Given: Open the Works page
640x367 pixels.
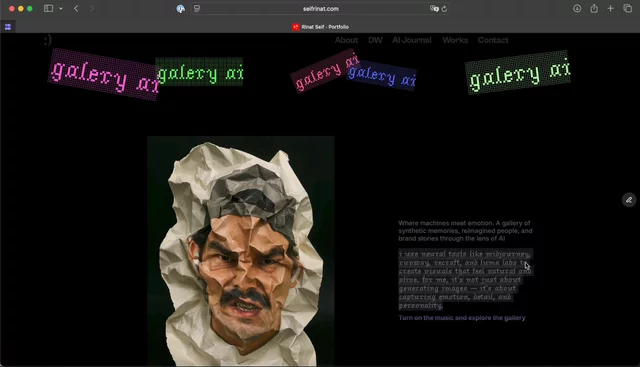Looking at the screenshot, I should pos(455,40).
